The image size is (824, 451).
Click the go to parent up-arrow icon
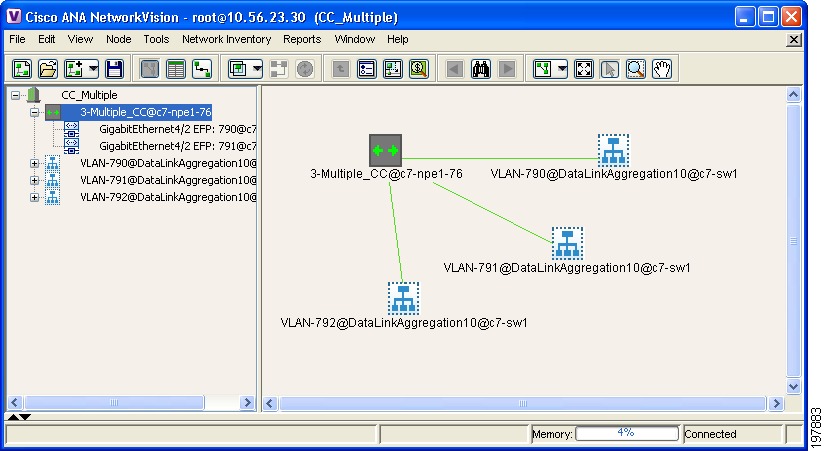[341, 69]
